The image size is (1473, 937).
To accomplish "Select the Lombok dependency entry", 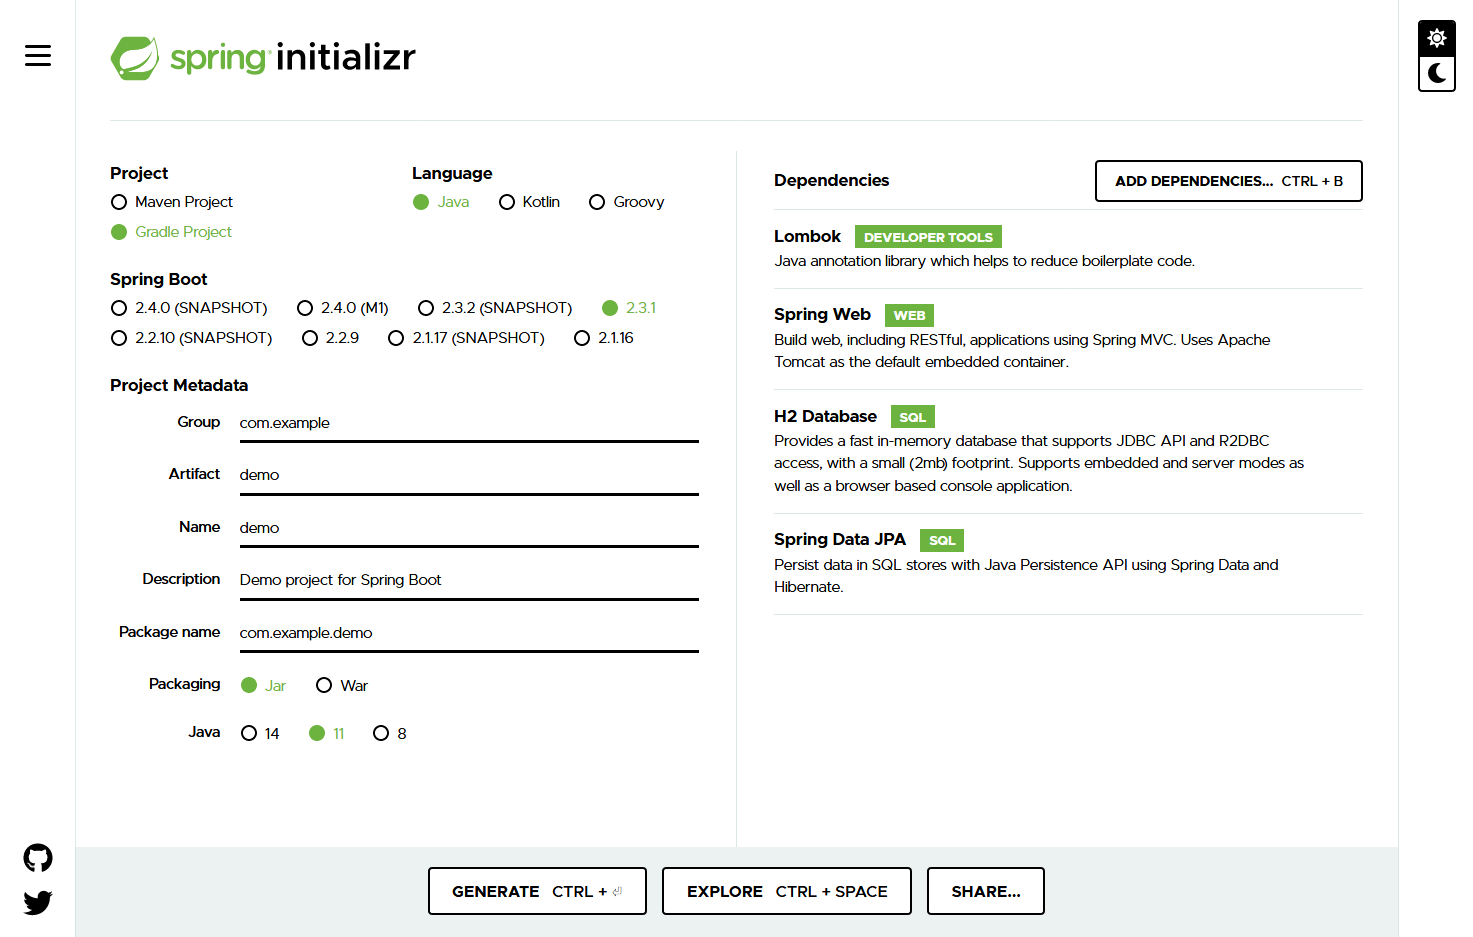I will coord(1068,249).
